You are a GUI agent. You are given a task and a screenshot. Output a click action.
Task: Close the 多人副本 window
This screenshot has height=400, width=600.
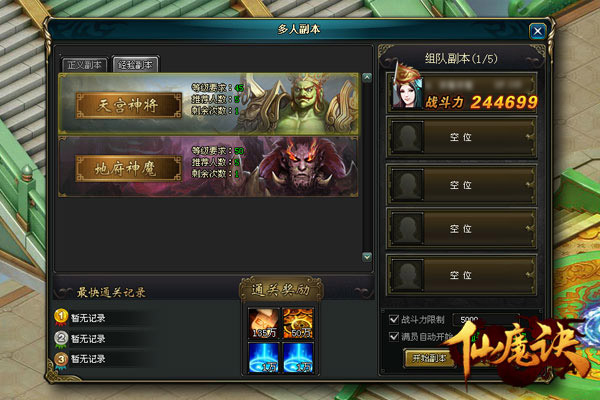coord(538,31)
